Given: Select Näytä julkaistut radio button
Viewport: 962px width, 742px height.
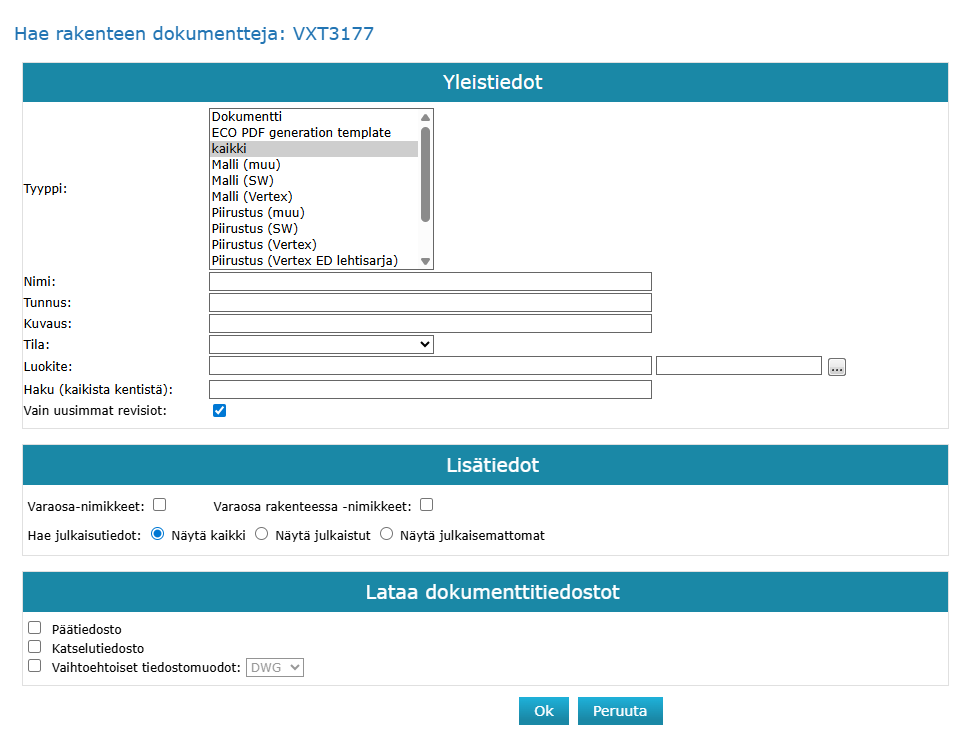Looking at the screenshot, I should (x=262, y=535).
